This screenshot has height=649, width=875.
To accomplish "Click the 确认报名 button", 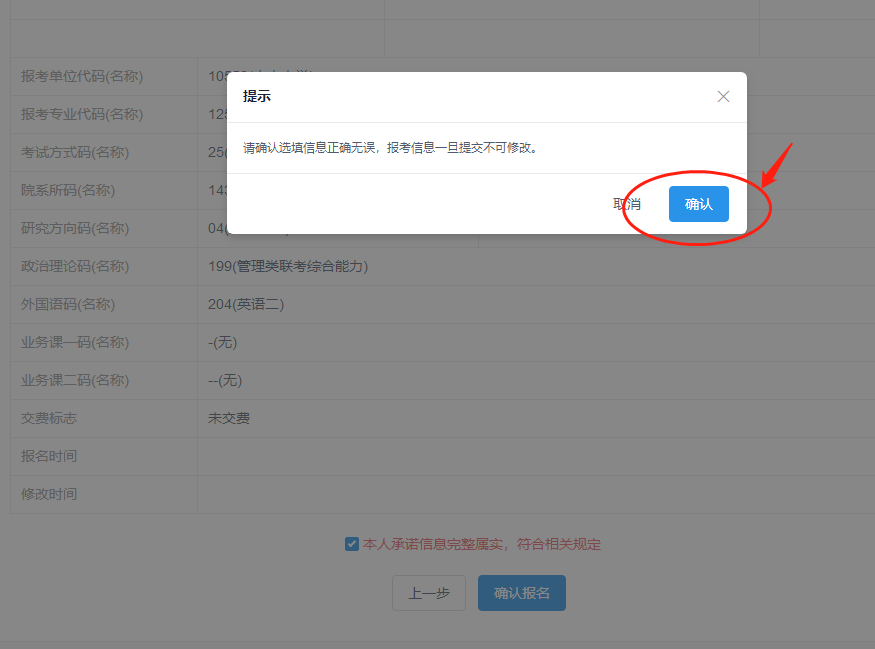I will [521, 592].
